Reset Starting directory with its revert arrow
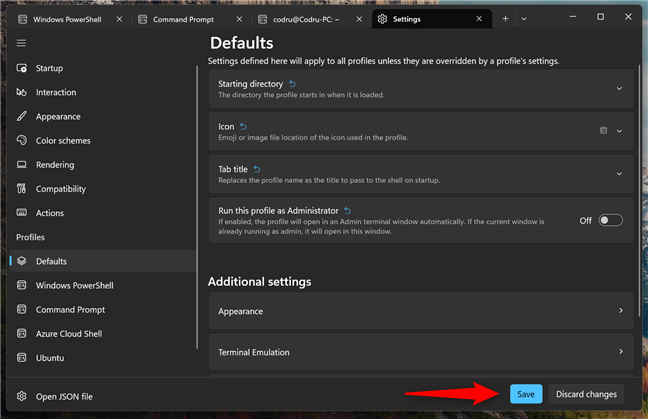Screen dimensions: 648x419 click(292, 84)
